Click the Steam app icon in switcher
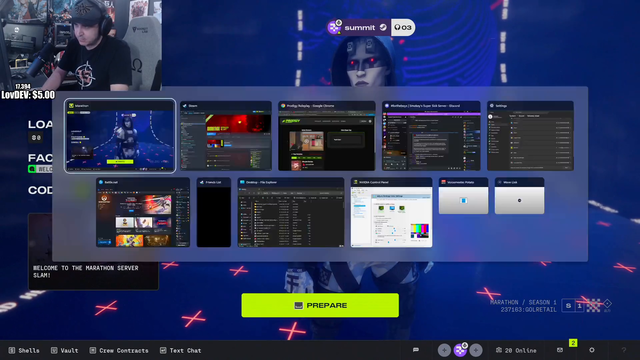 point(184,106)
